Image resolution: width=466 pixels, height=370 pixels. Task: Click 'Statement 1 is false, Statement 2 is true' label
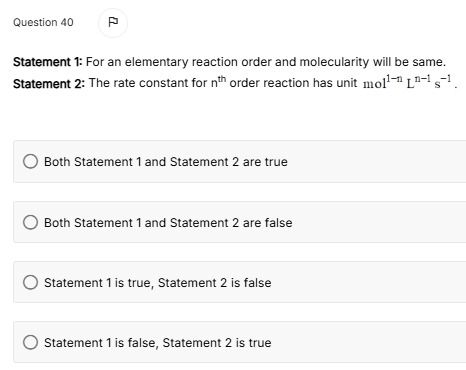click(158, 343)
